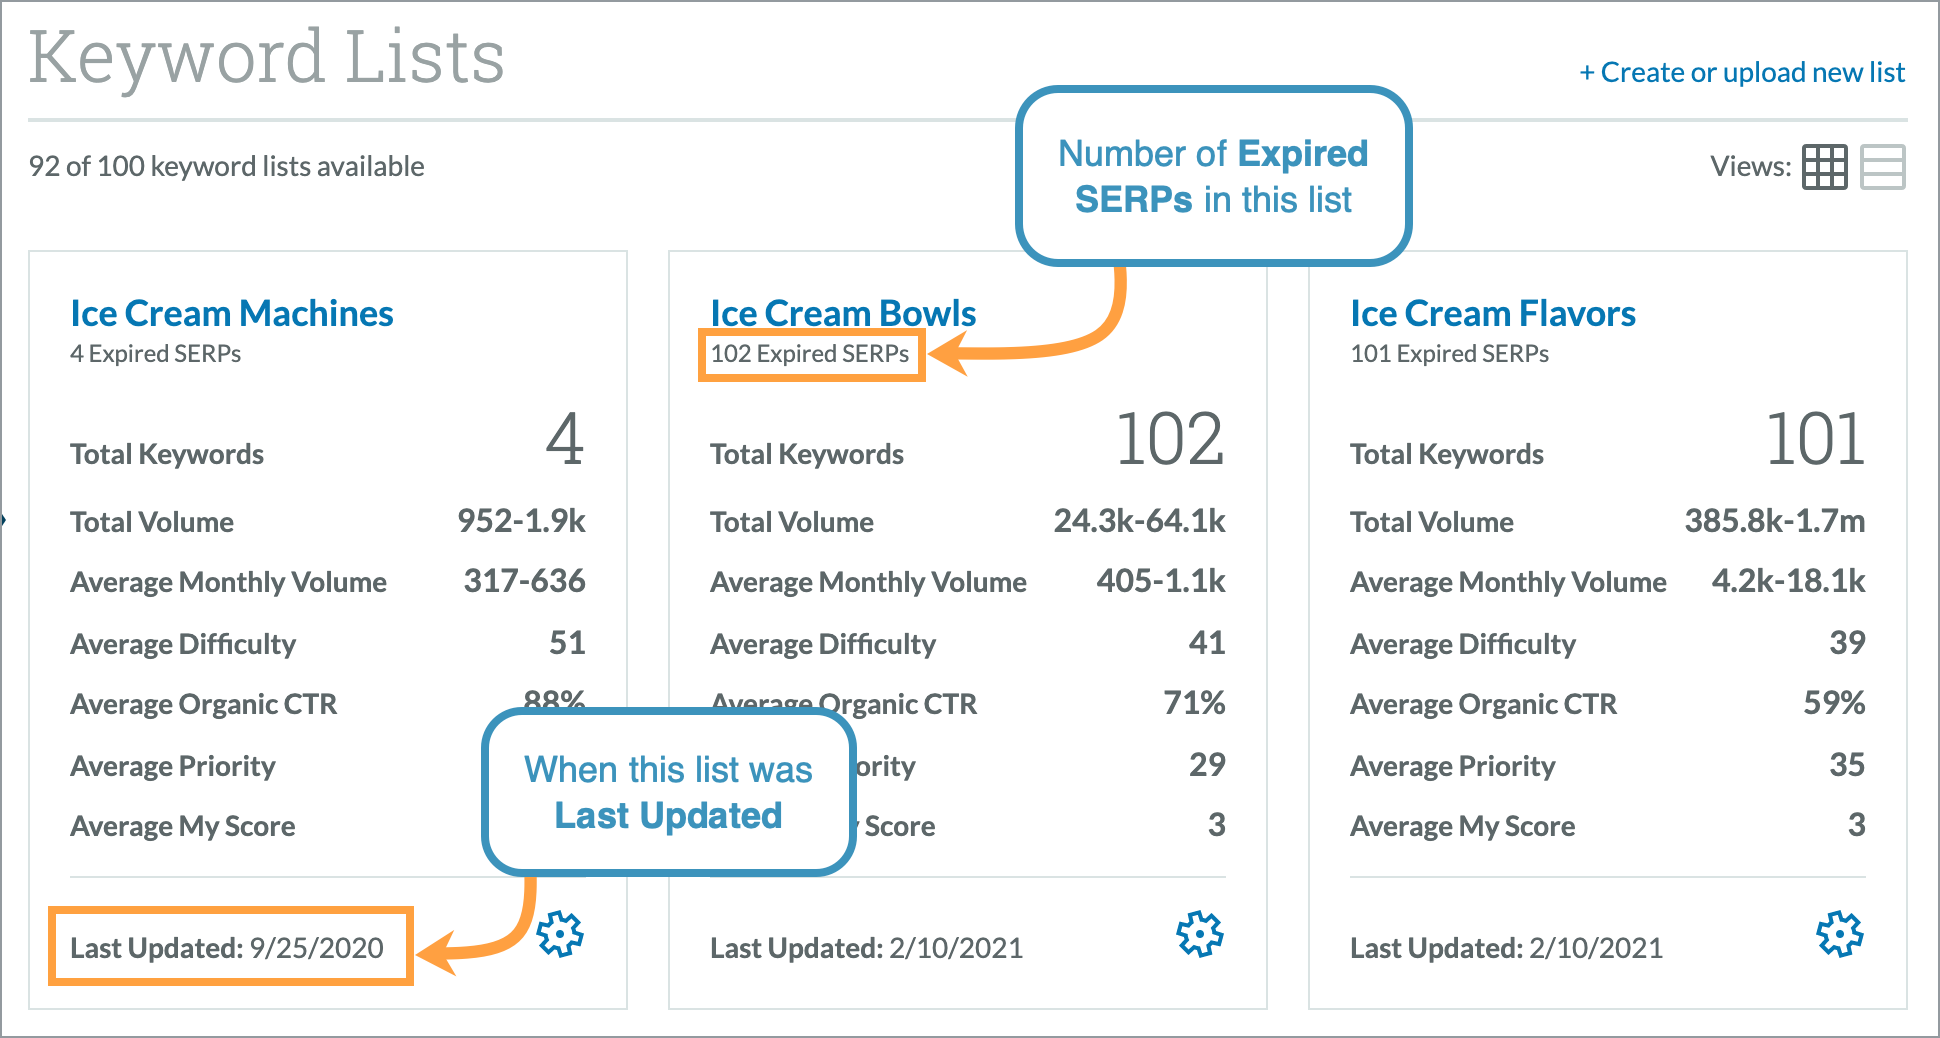1940x1038 pixels.
Task: Click 101 Expired SERPs under Ice Cream Flavors
Action: pyautogui.click(x=1448, y=353)
